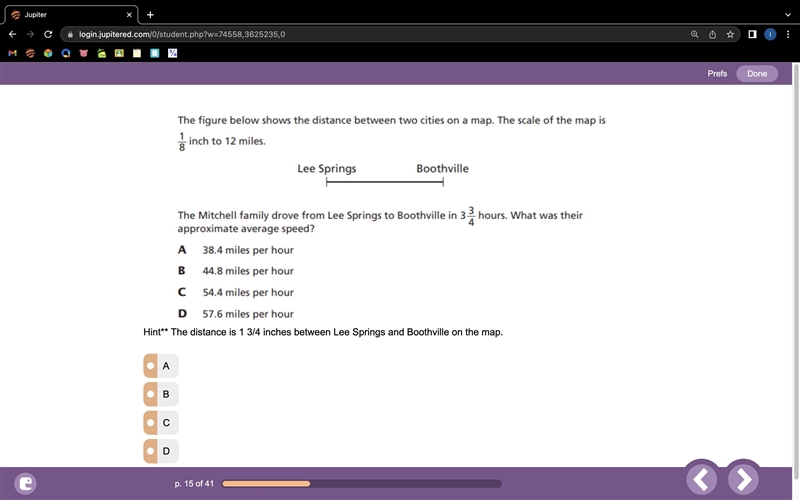Open the browser side panel

tap(752, 34)
